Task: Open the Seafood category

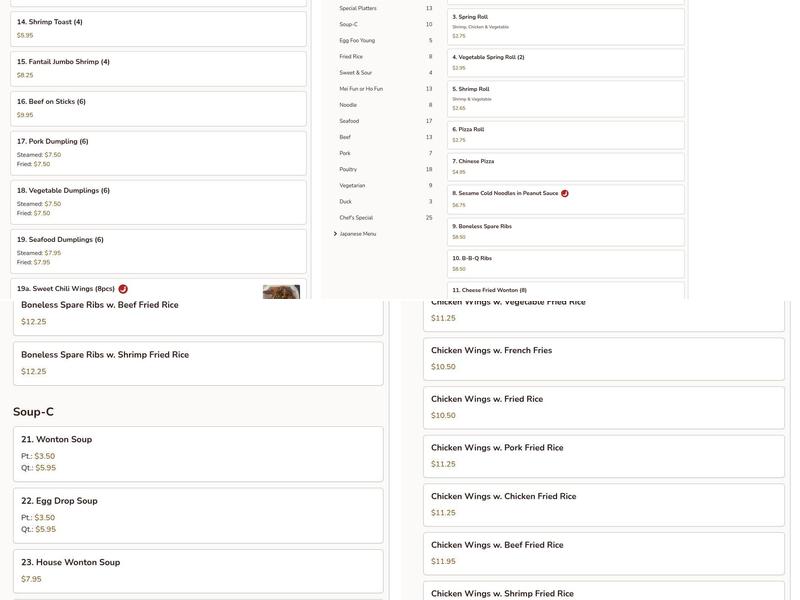Action: (349, 121)
